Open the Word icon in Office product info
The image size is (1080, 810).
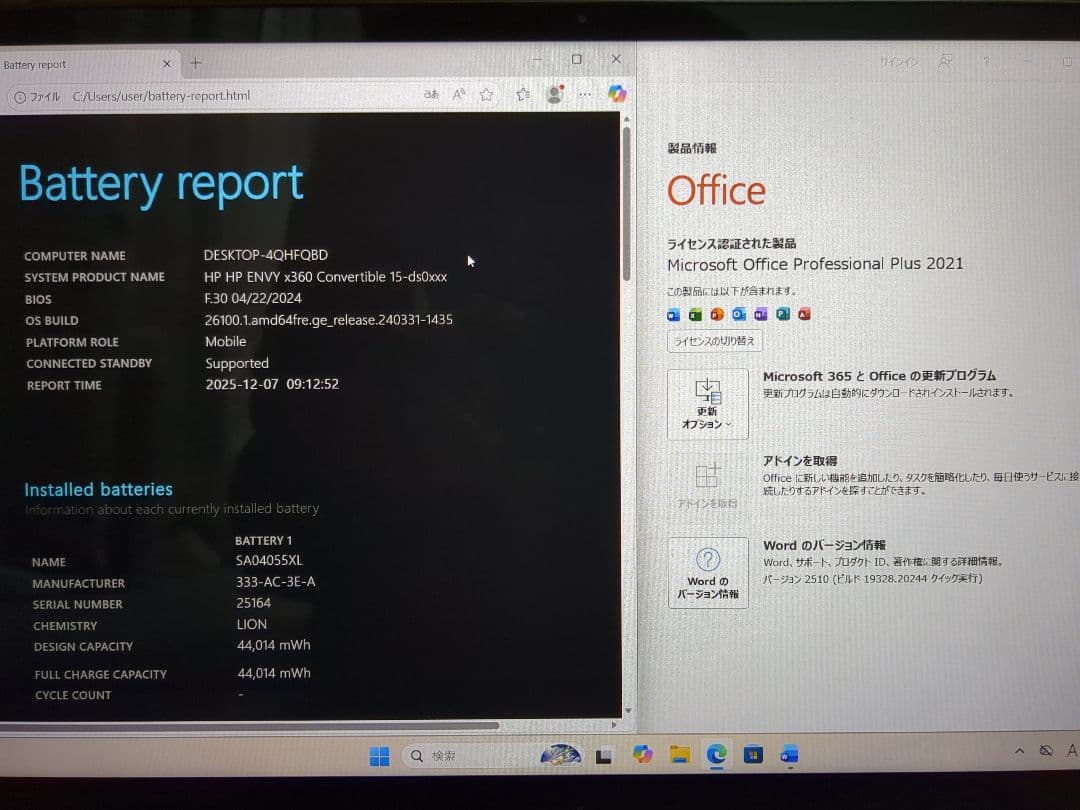click(x=674, y=314)
